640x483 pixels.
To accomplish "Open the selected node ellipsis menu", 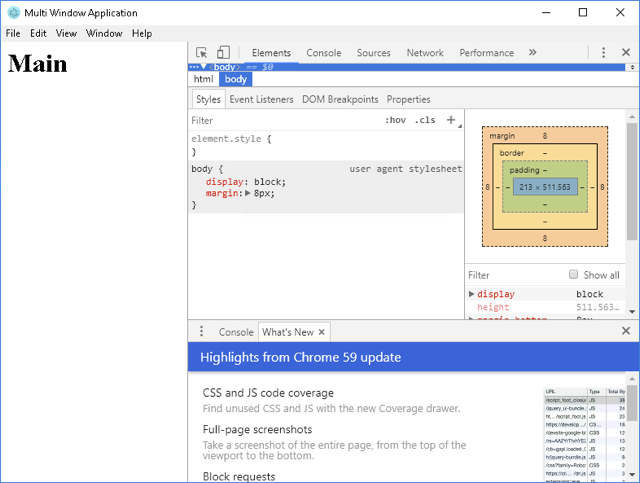I will coord(194,67).
